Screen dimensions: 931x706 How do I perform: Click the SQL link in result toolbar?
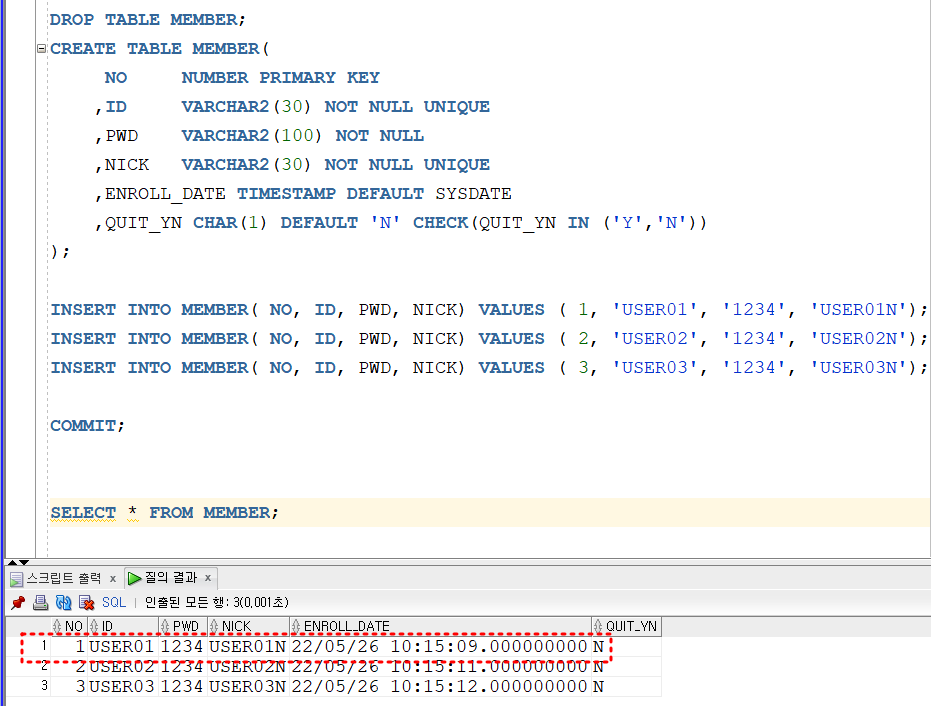pyautogui.click(x=114, y=603)
